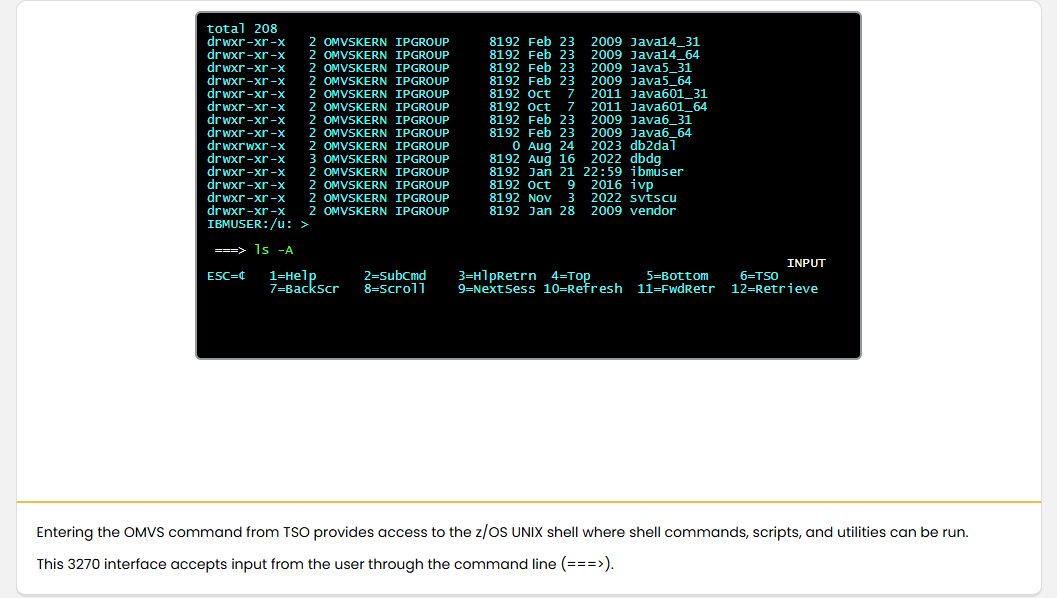Viewport: 1057px width, 598px height.
Task: Click the dbdg directory name
Action: (x=646, y=159)
